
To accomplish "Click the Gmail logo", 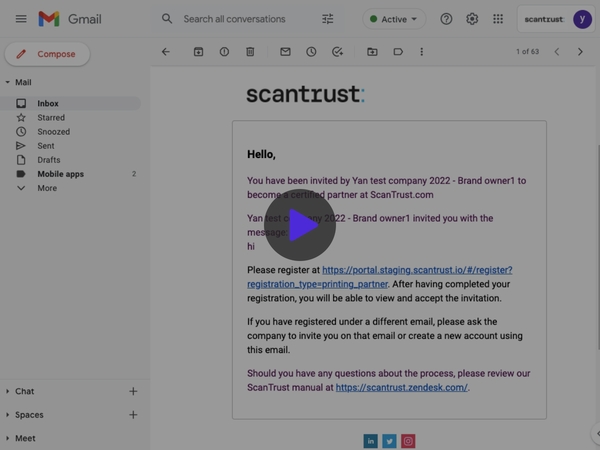I will pyautogui.click(x=70, y=19).
